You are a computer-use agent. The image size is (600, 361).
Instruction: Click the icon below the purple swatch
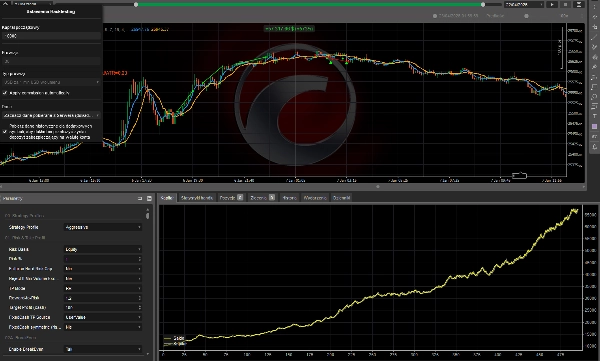point(594,136)
